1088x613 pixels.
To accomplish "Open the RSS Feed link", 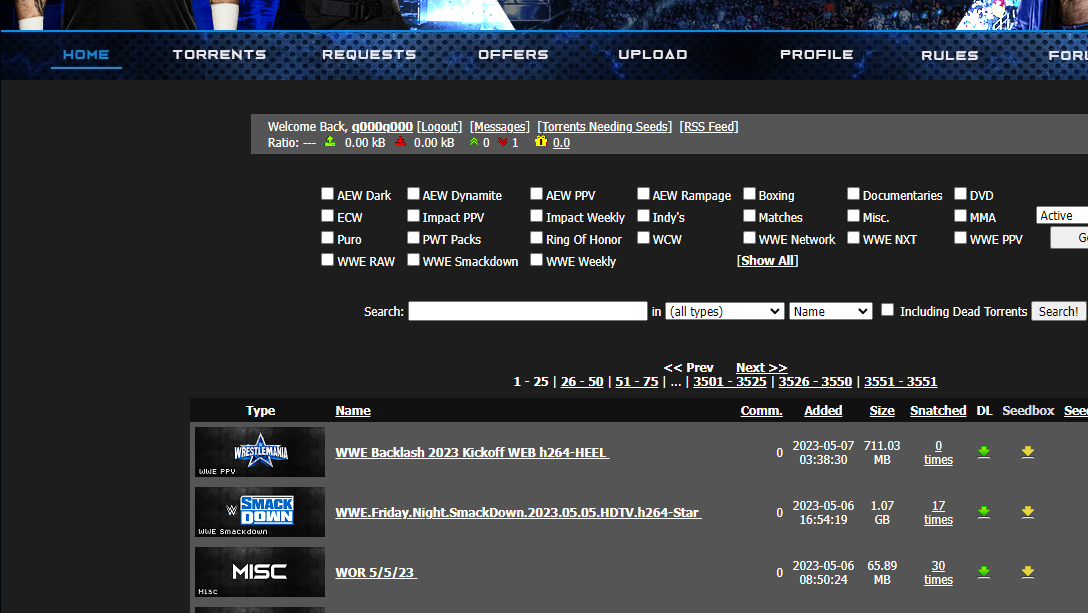I will pyautogui.click(x=709, y=126).
